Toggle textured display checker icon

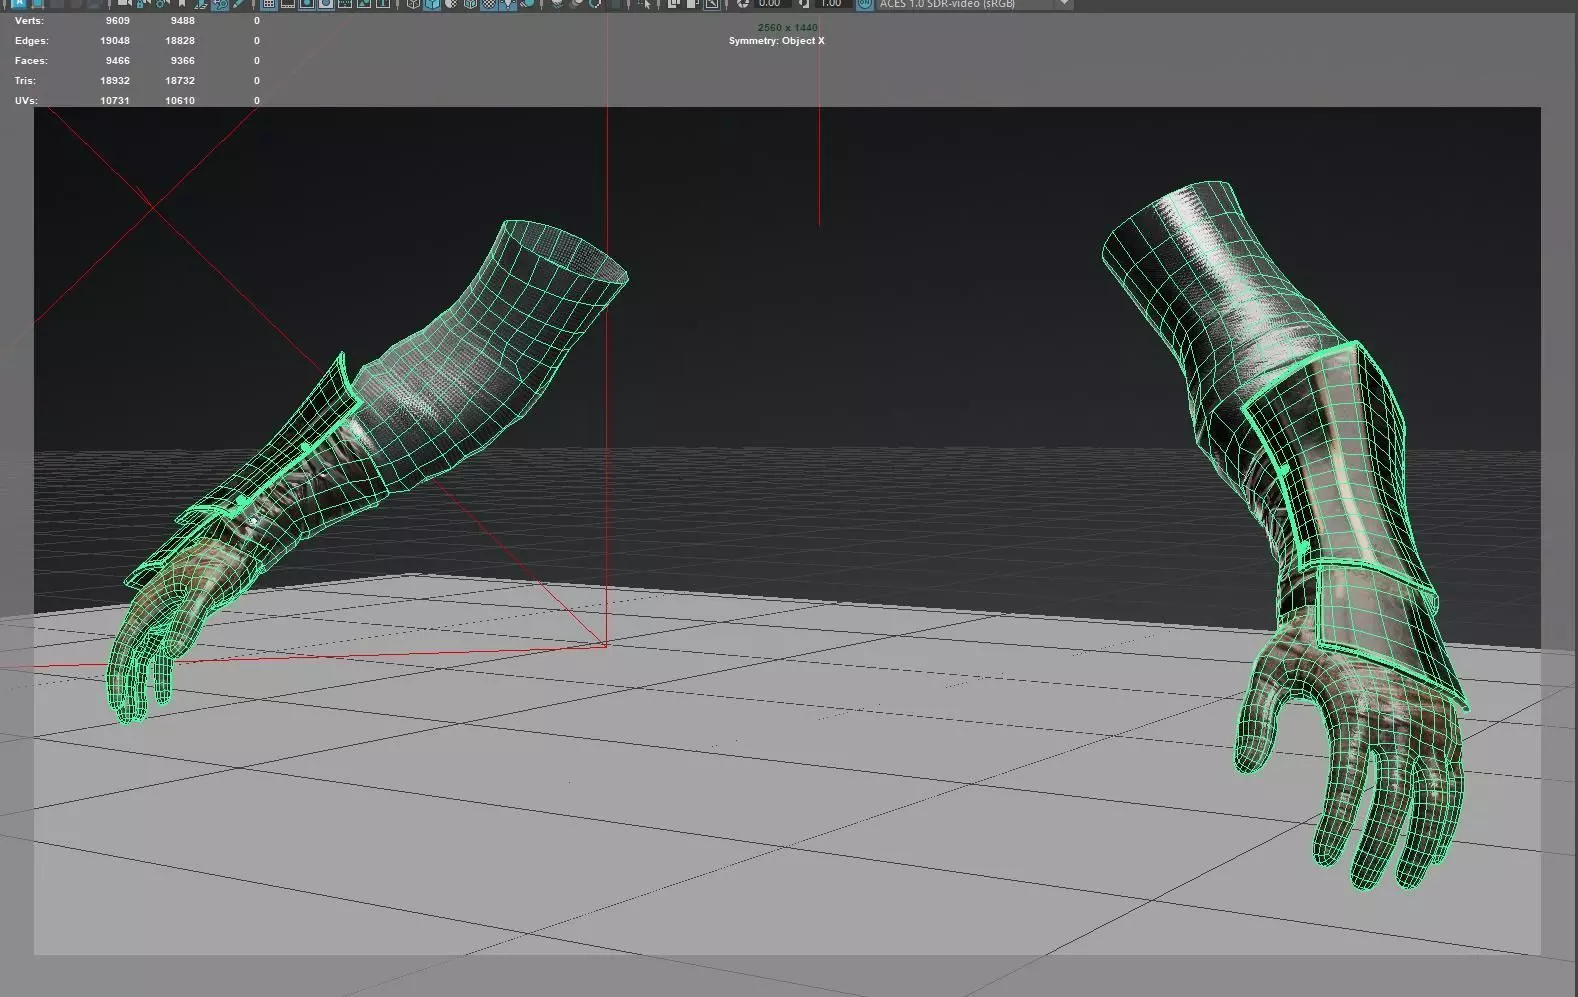490,4
